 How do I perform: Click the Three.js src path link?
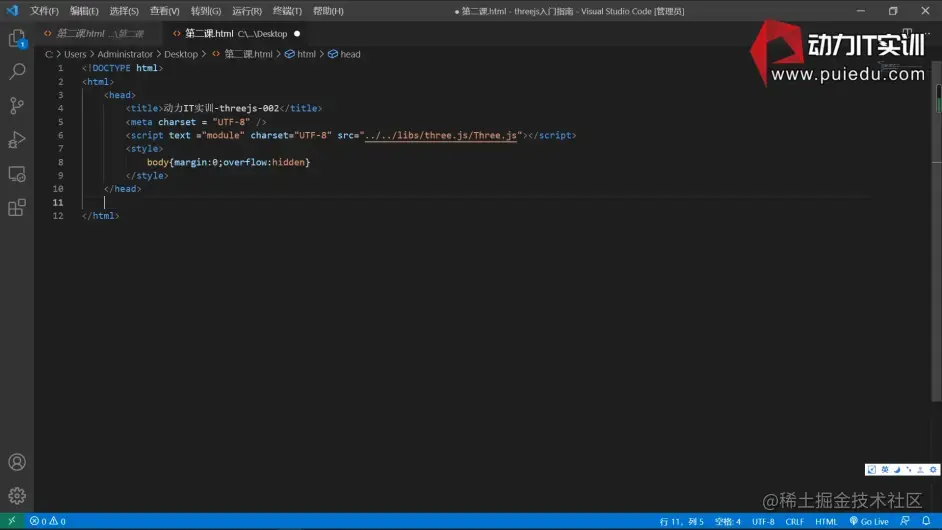[x=441, y=135]
